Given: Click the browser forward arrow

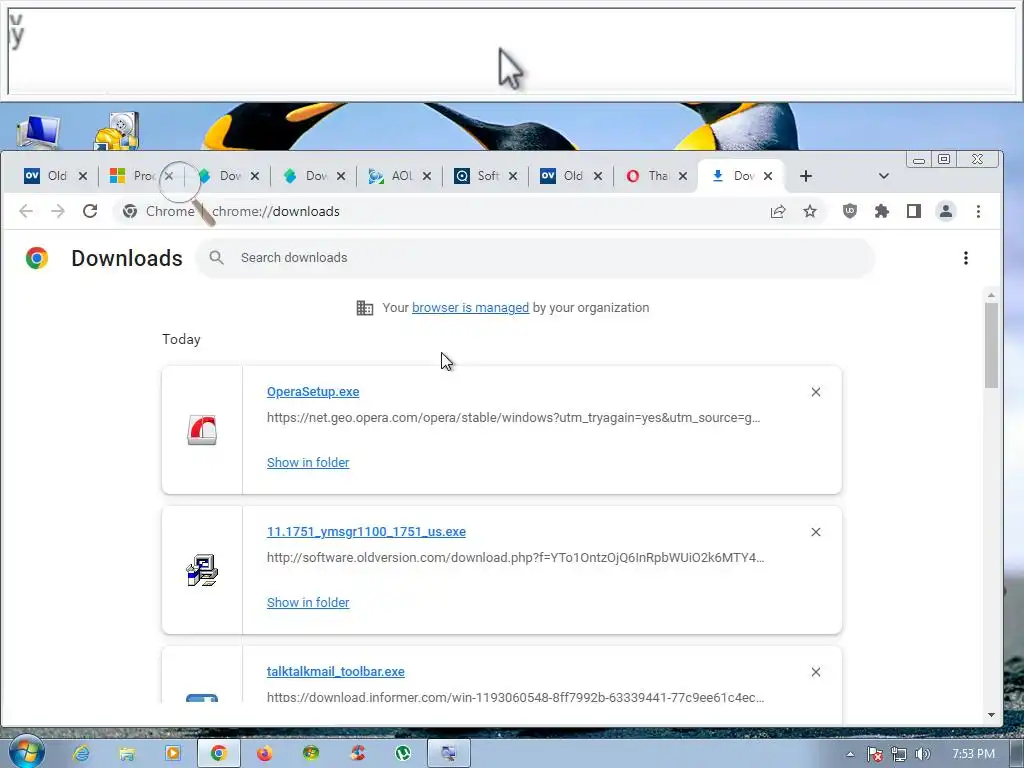Looking at the screenshot, I should tap(58, 211).
